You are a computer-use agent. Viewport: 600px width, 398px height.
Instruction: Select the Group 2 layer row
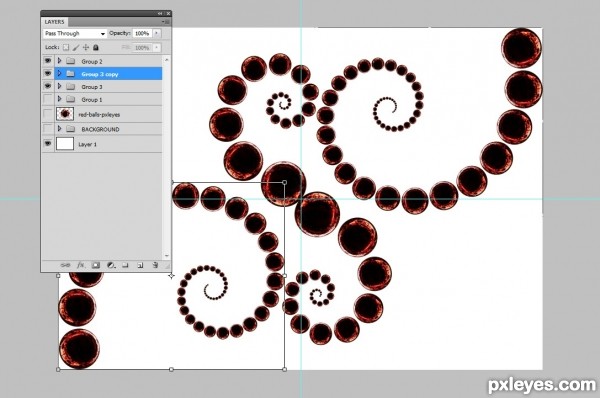102,61
